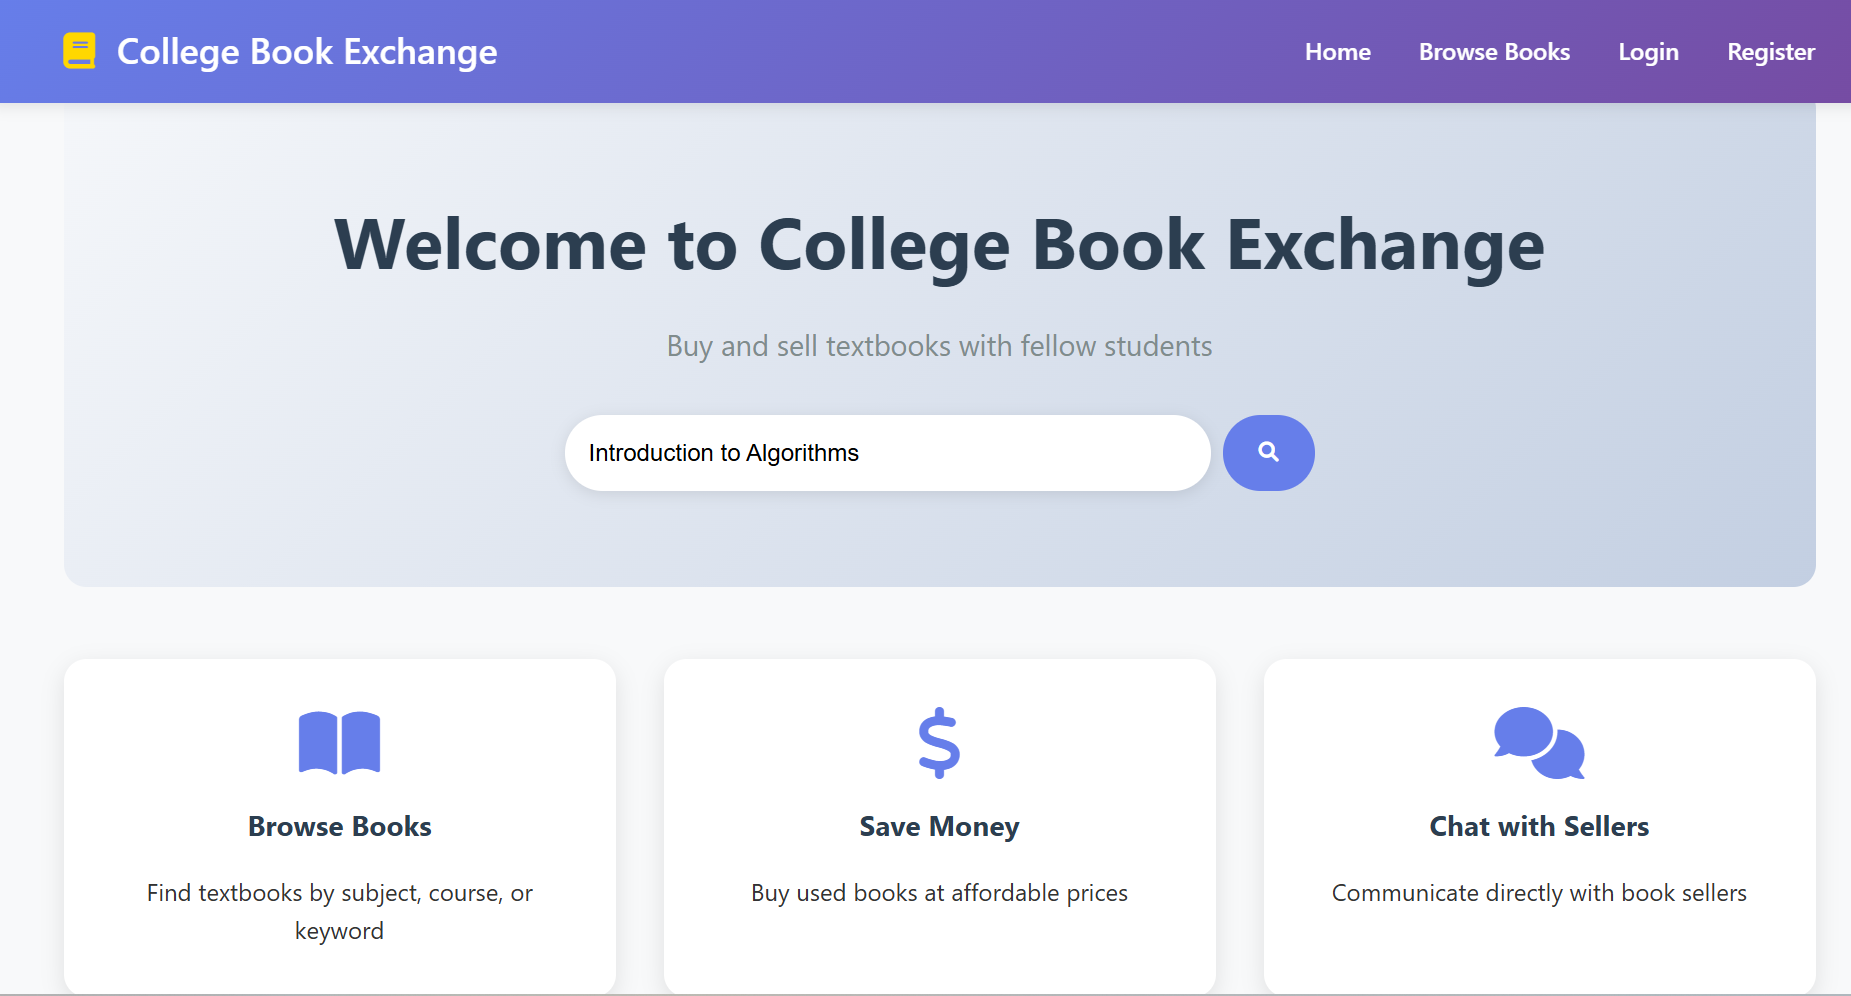
Task: Click the open book icon above Browse Books
Action: pos(340,741)
